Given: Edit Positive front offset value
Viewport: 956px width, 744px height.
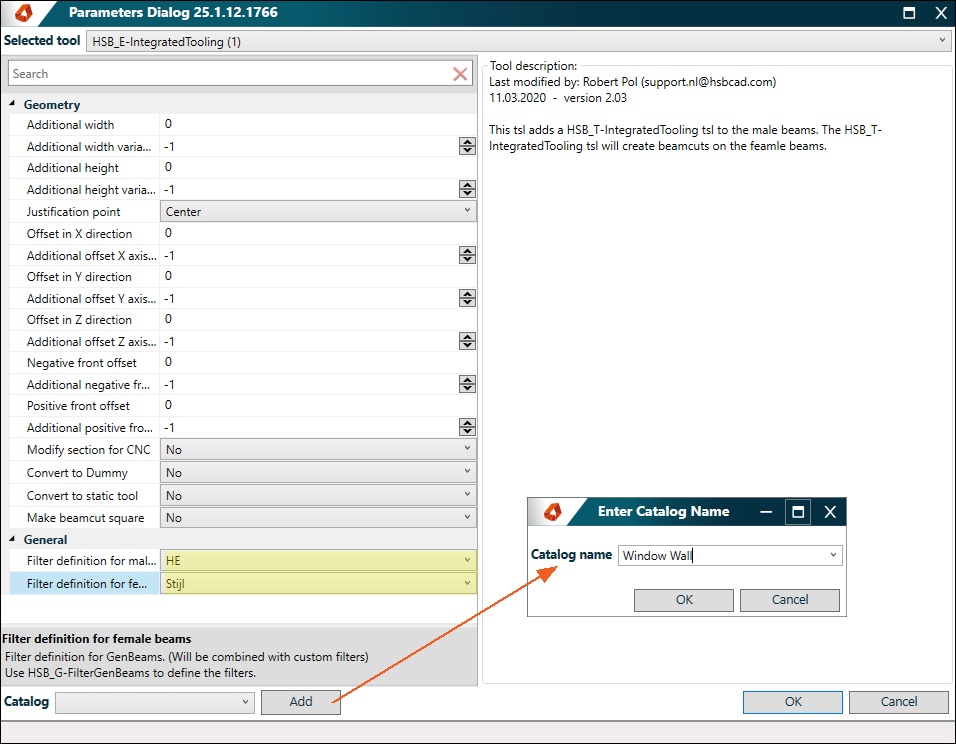Looking at the screenshot, I should [x=318, y=405].
